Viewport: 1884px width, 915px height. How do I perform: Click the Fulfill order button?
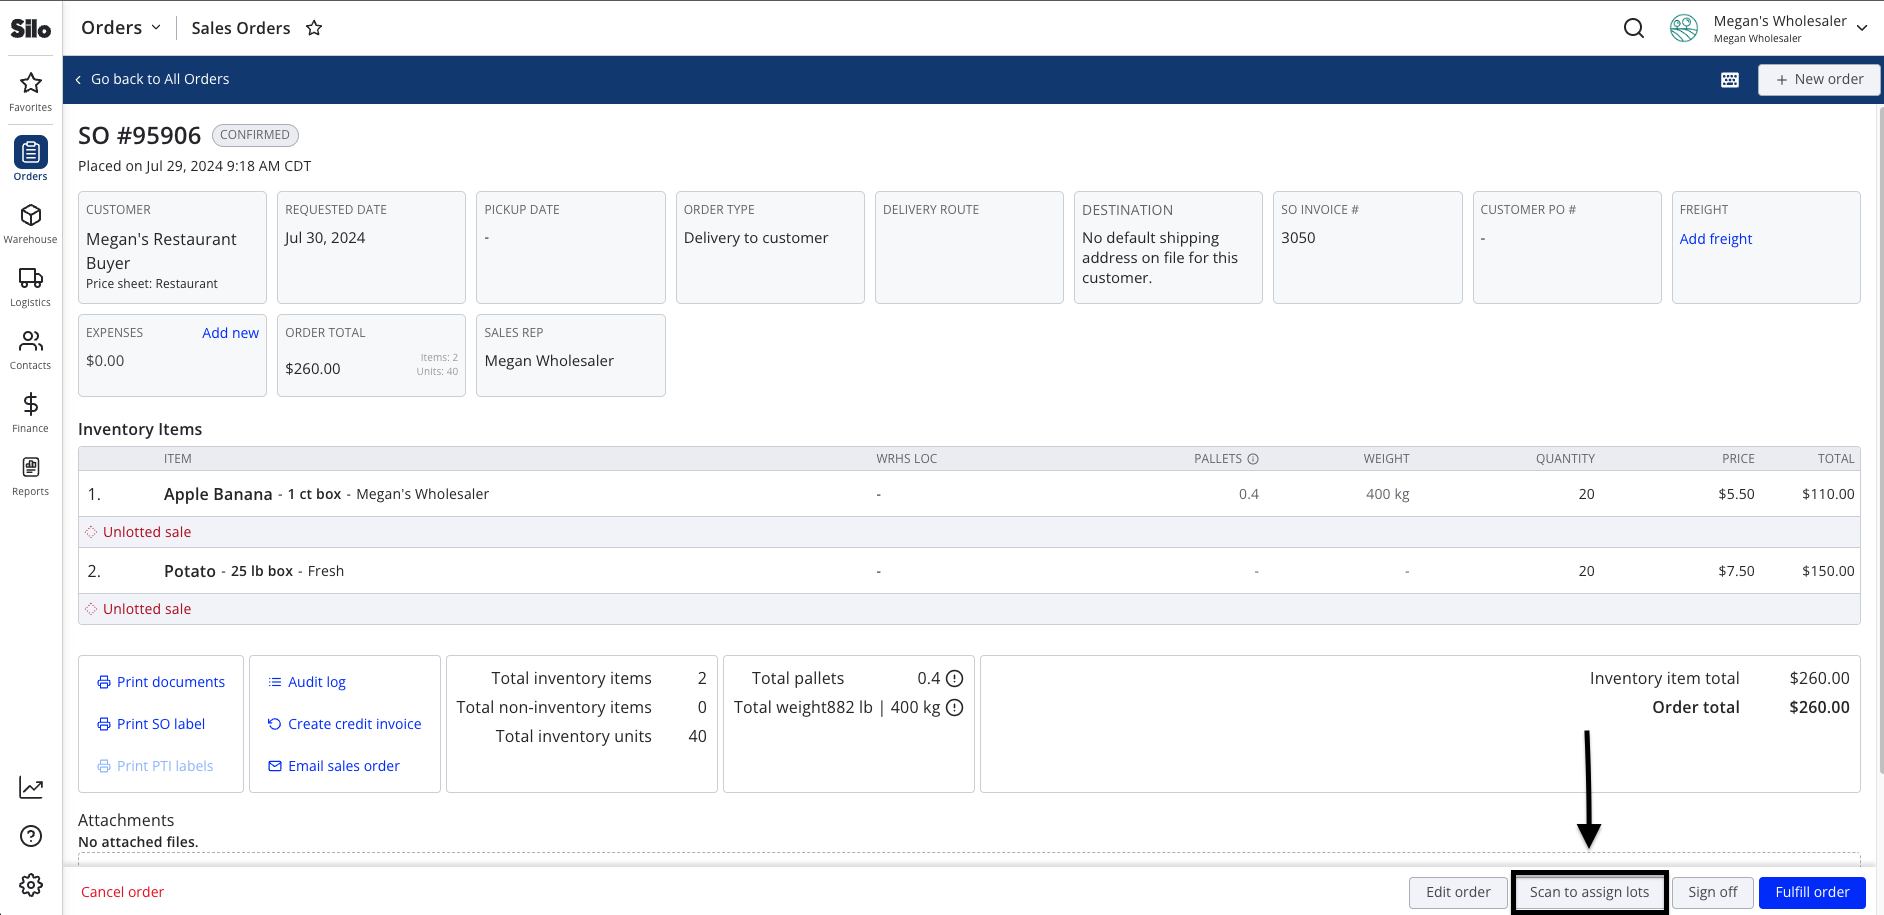pos(1812,892)
